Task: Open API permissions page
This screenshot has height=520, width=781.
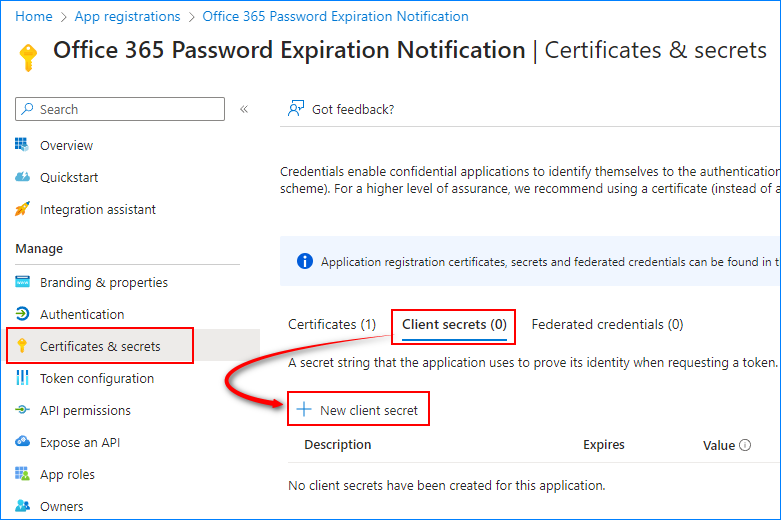Action: click(x=85, y=410)
